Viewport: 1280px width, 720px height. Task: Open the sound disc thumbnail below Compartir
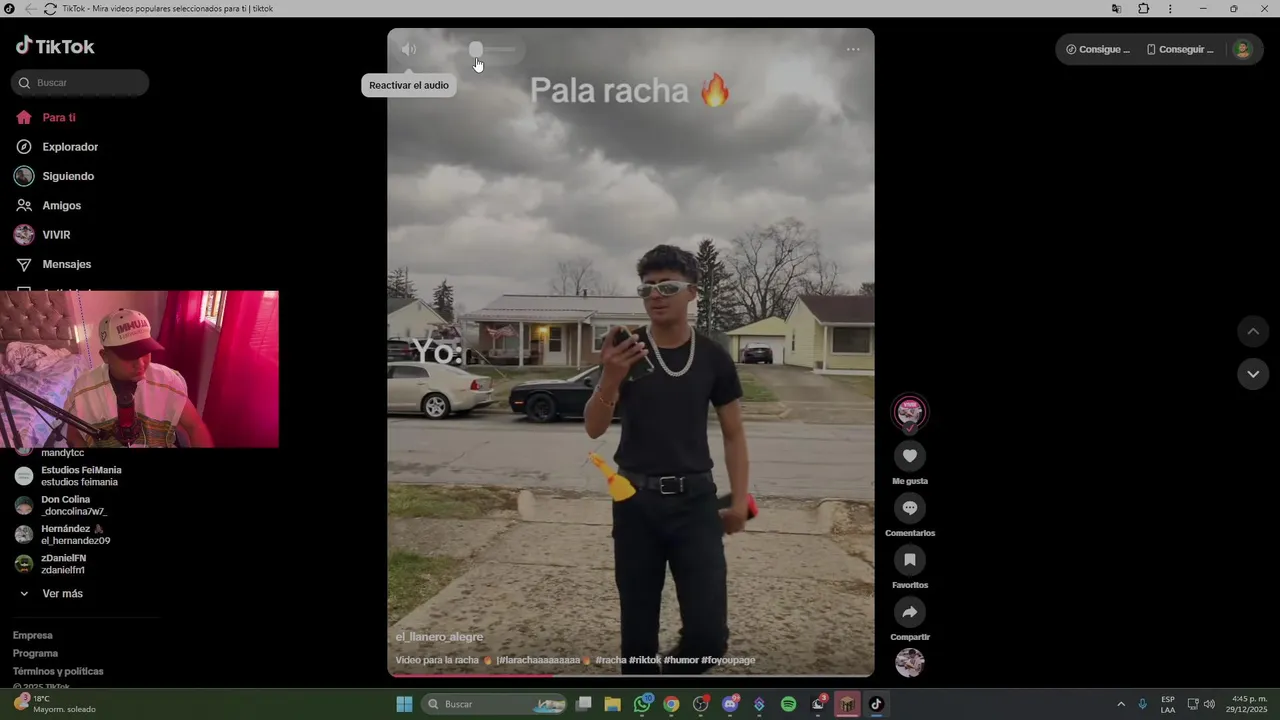[x=910, y=662]
